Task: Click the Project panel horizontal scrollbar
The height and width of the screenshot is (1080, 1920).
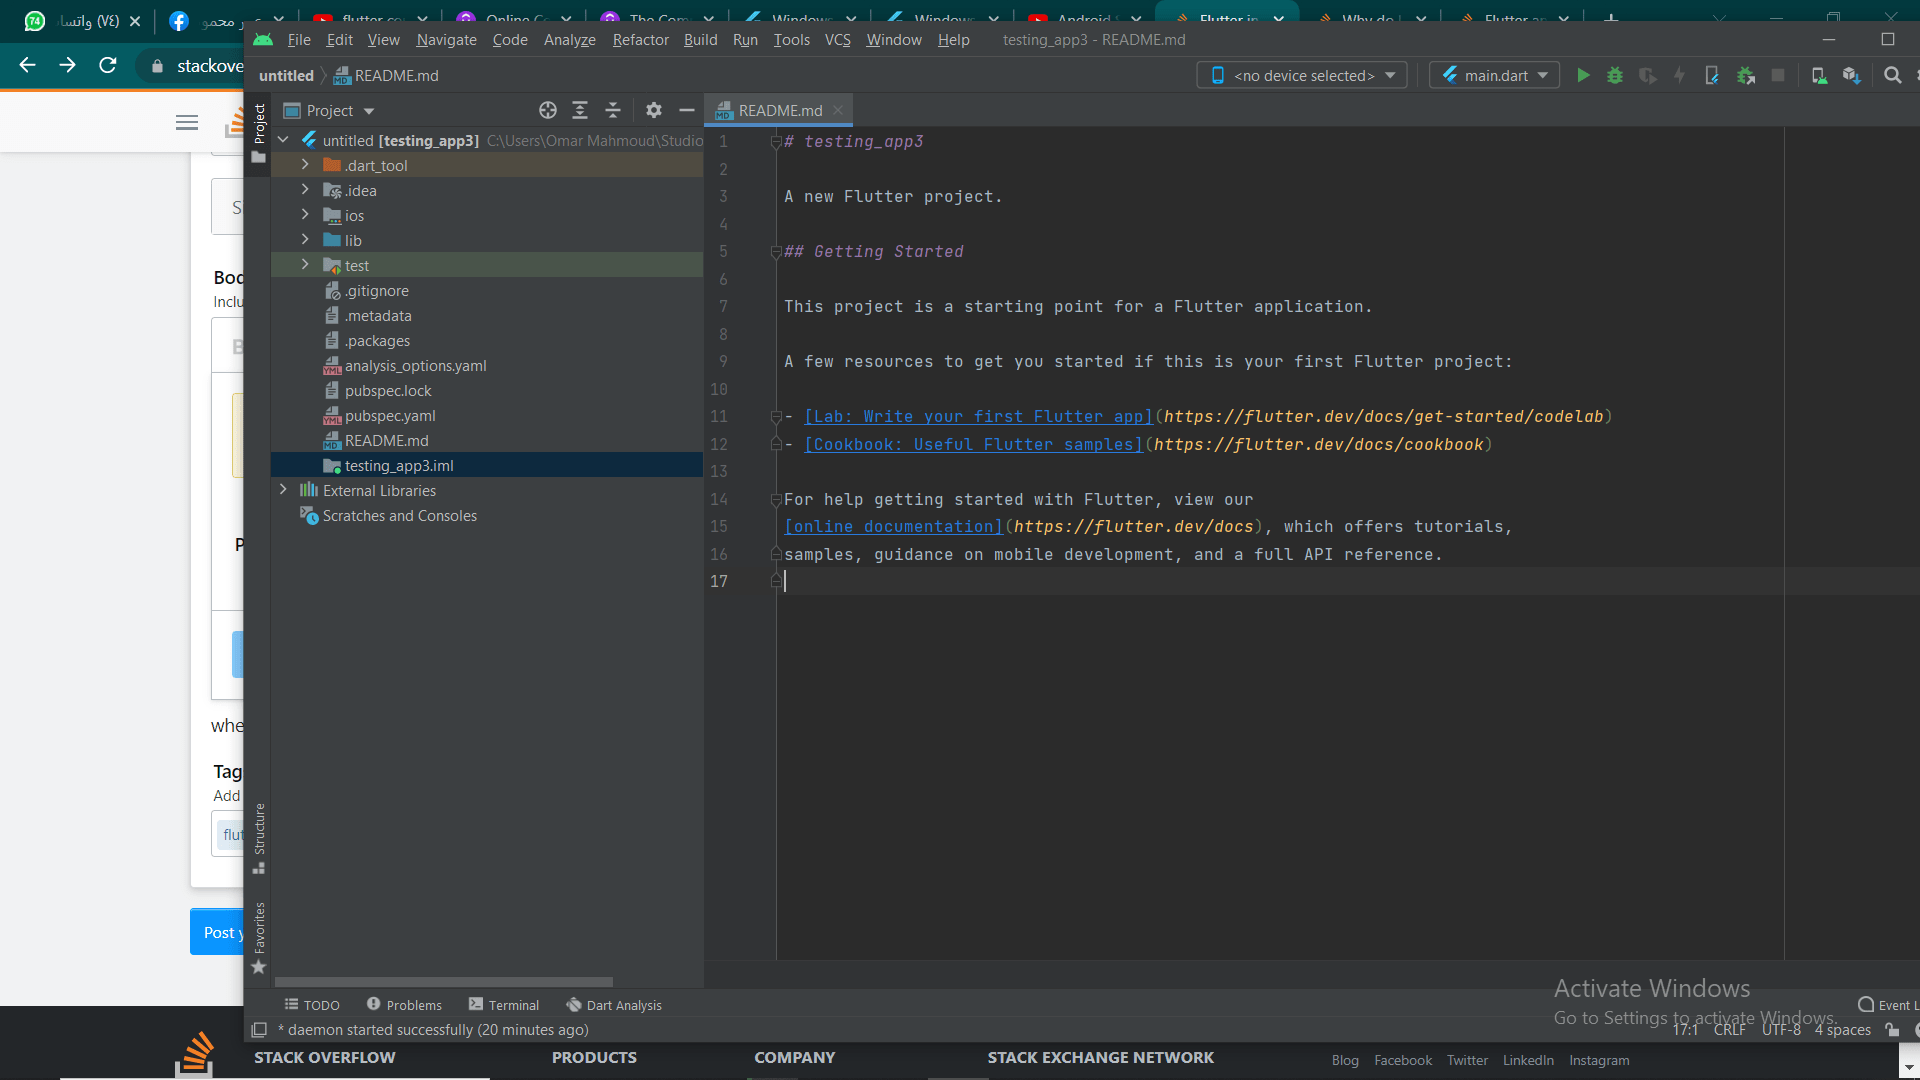Action: [443, 982]
